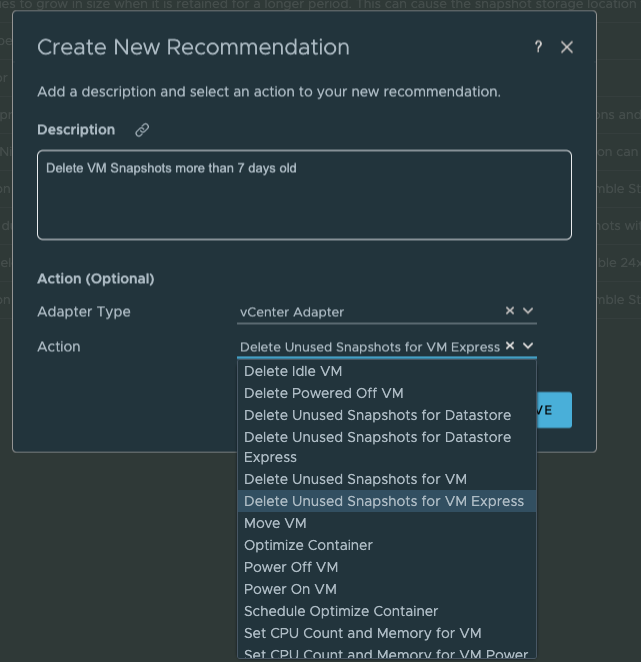
Task: Select Power Off VM action
Action: (x=387, y=567)
